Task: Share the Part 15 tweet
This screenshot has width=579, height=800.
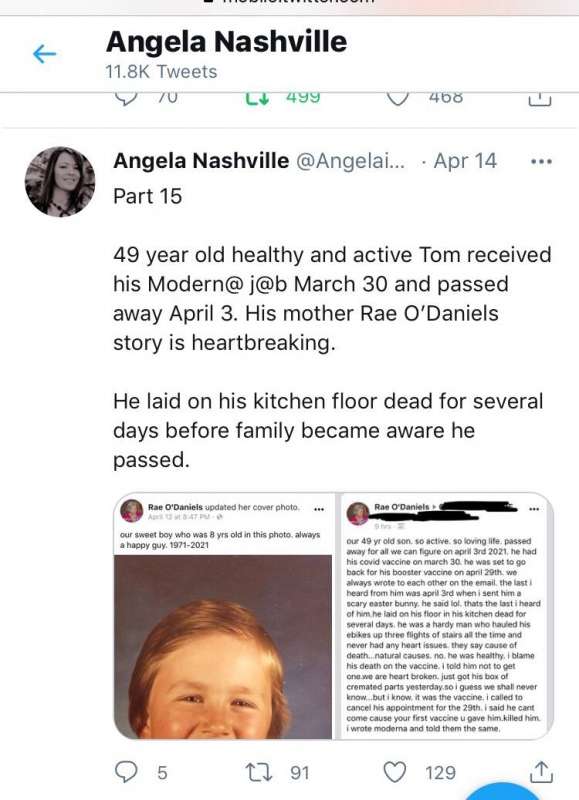Action: pyautogui.click(x=541, y=772)
